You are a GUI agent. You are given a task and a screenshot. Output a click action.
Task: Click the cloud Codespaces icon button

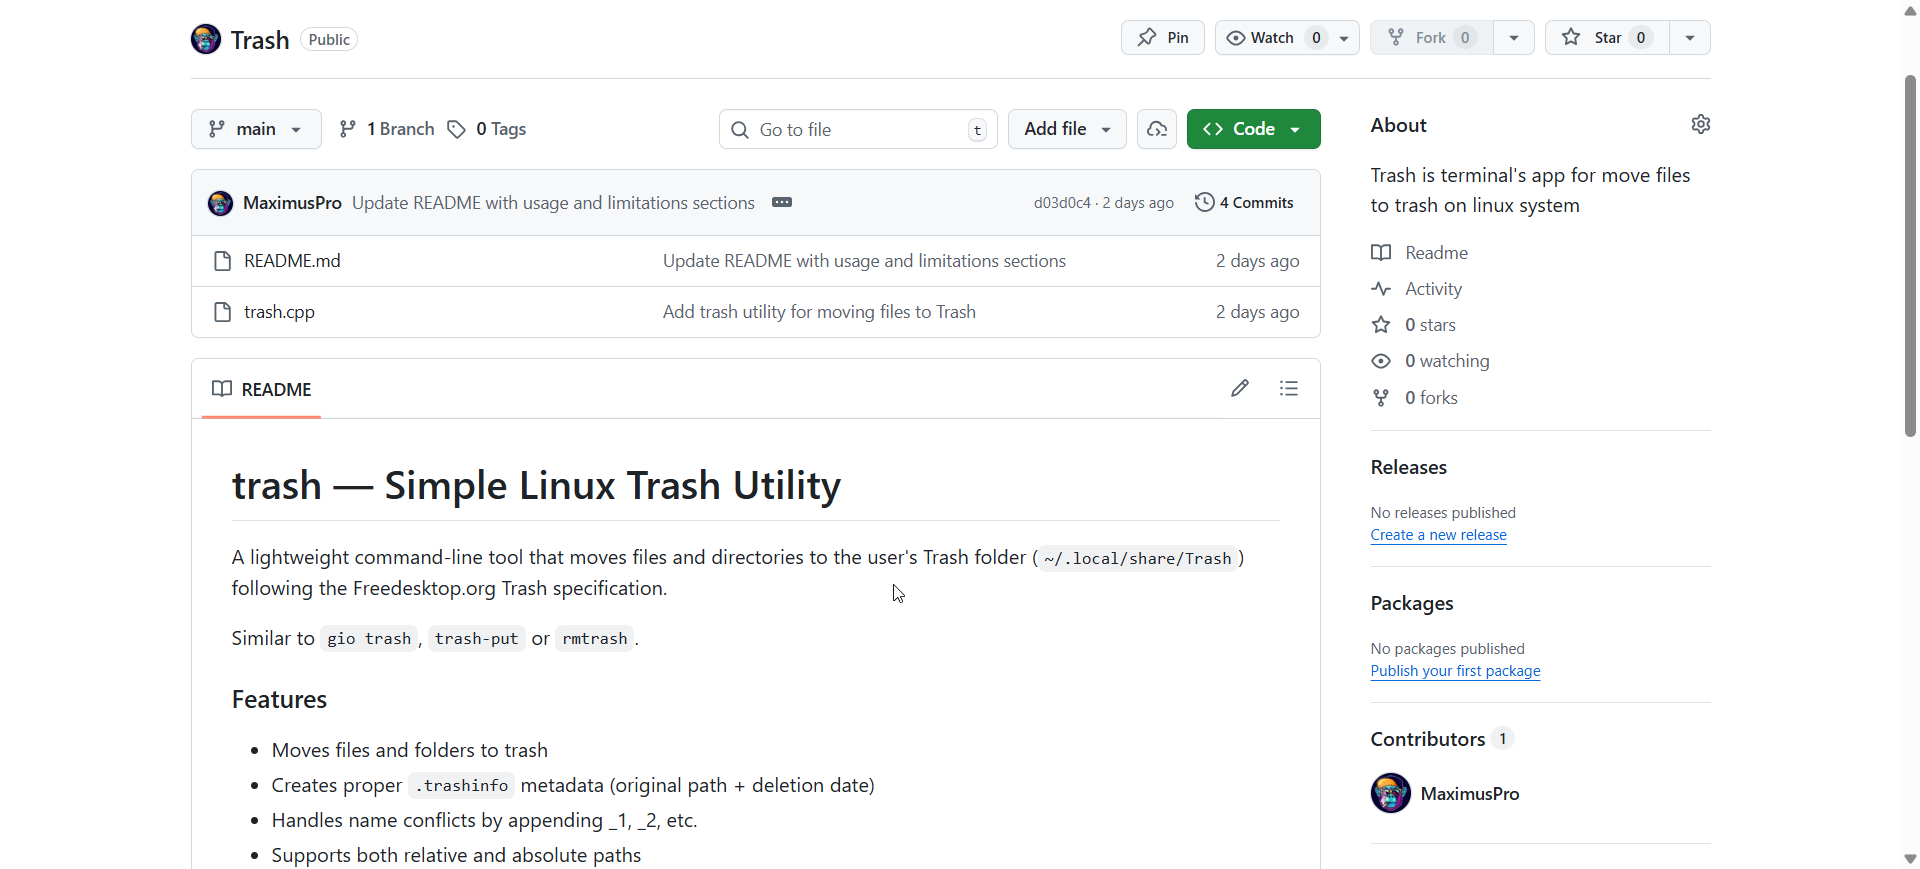click(1157, 129)
